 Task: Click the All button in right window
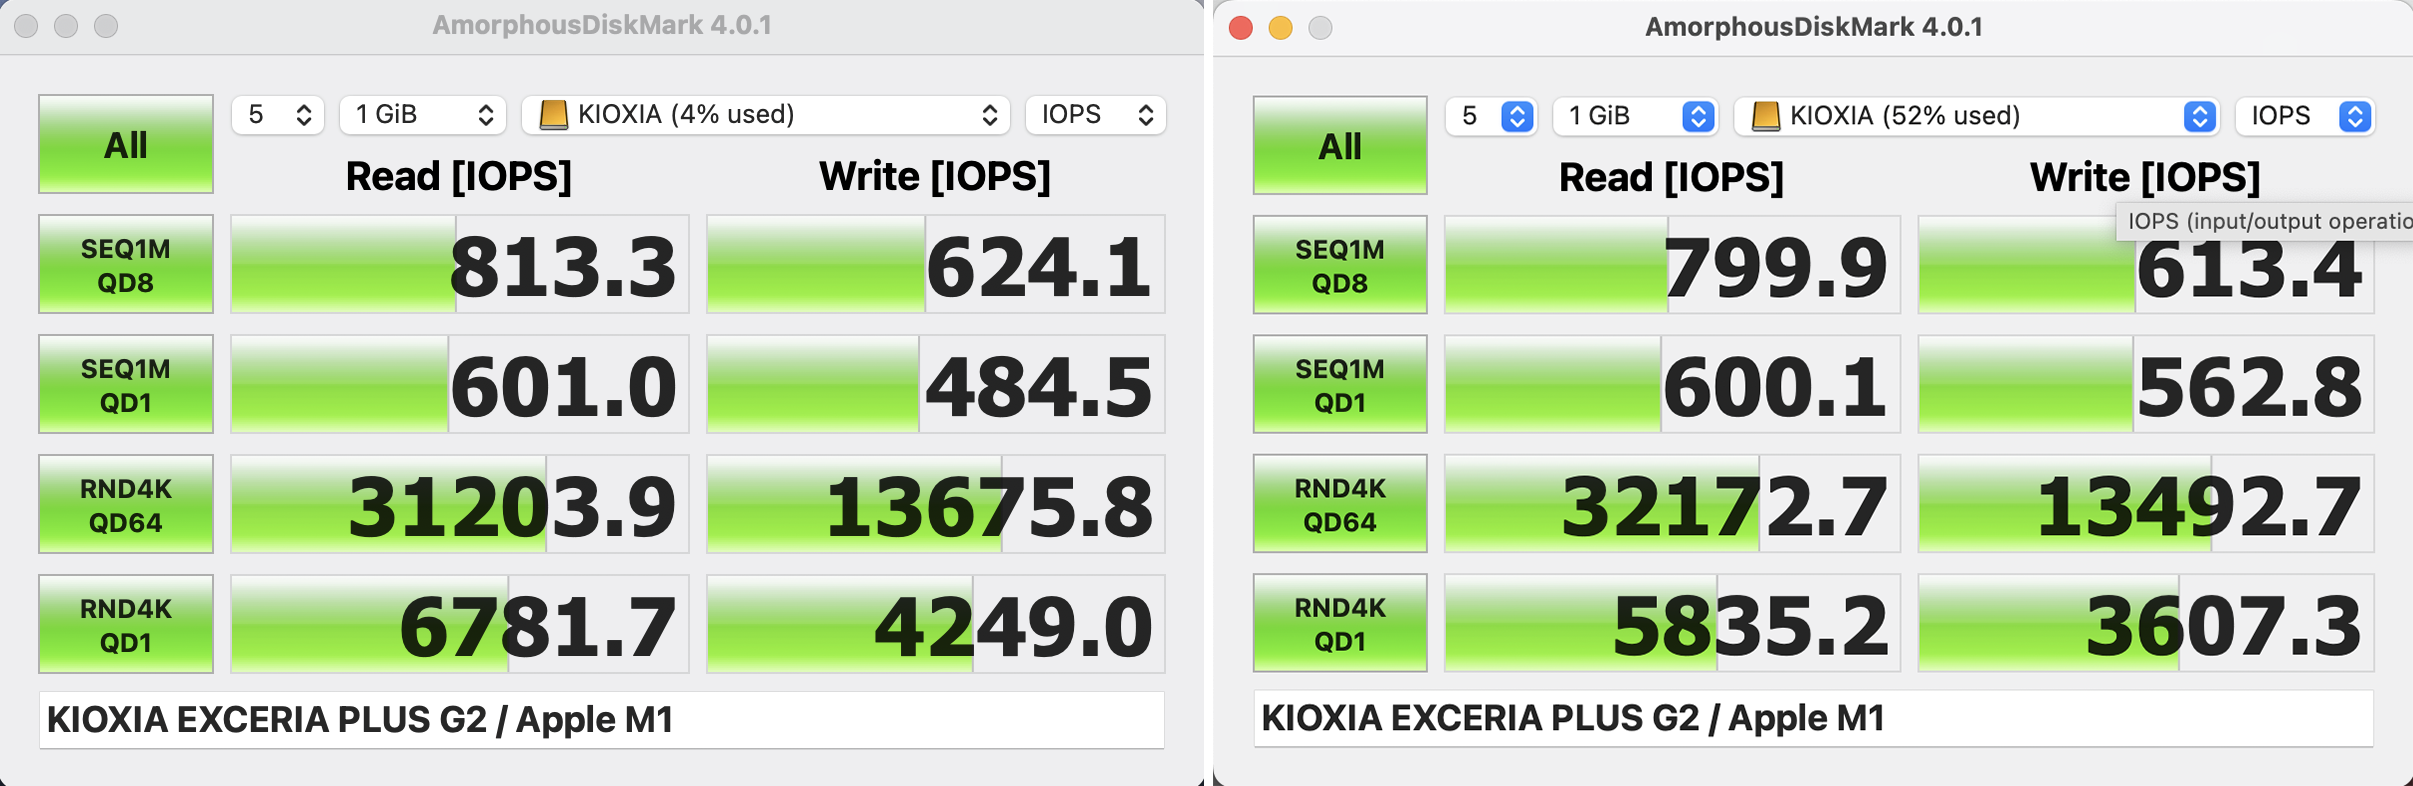click(x=1339, y=146)
